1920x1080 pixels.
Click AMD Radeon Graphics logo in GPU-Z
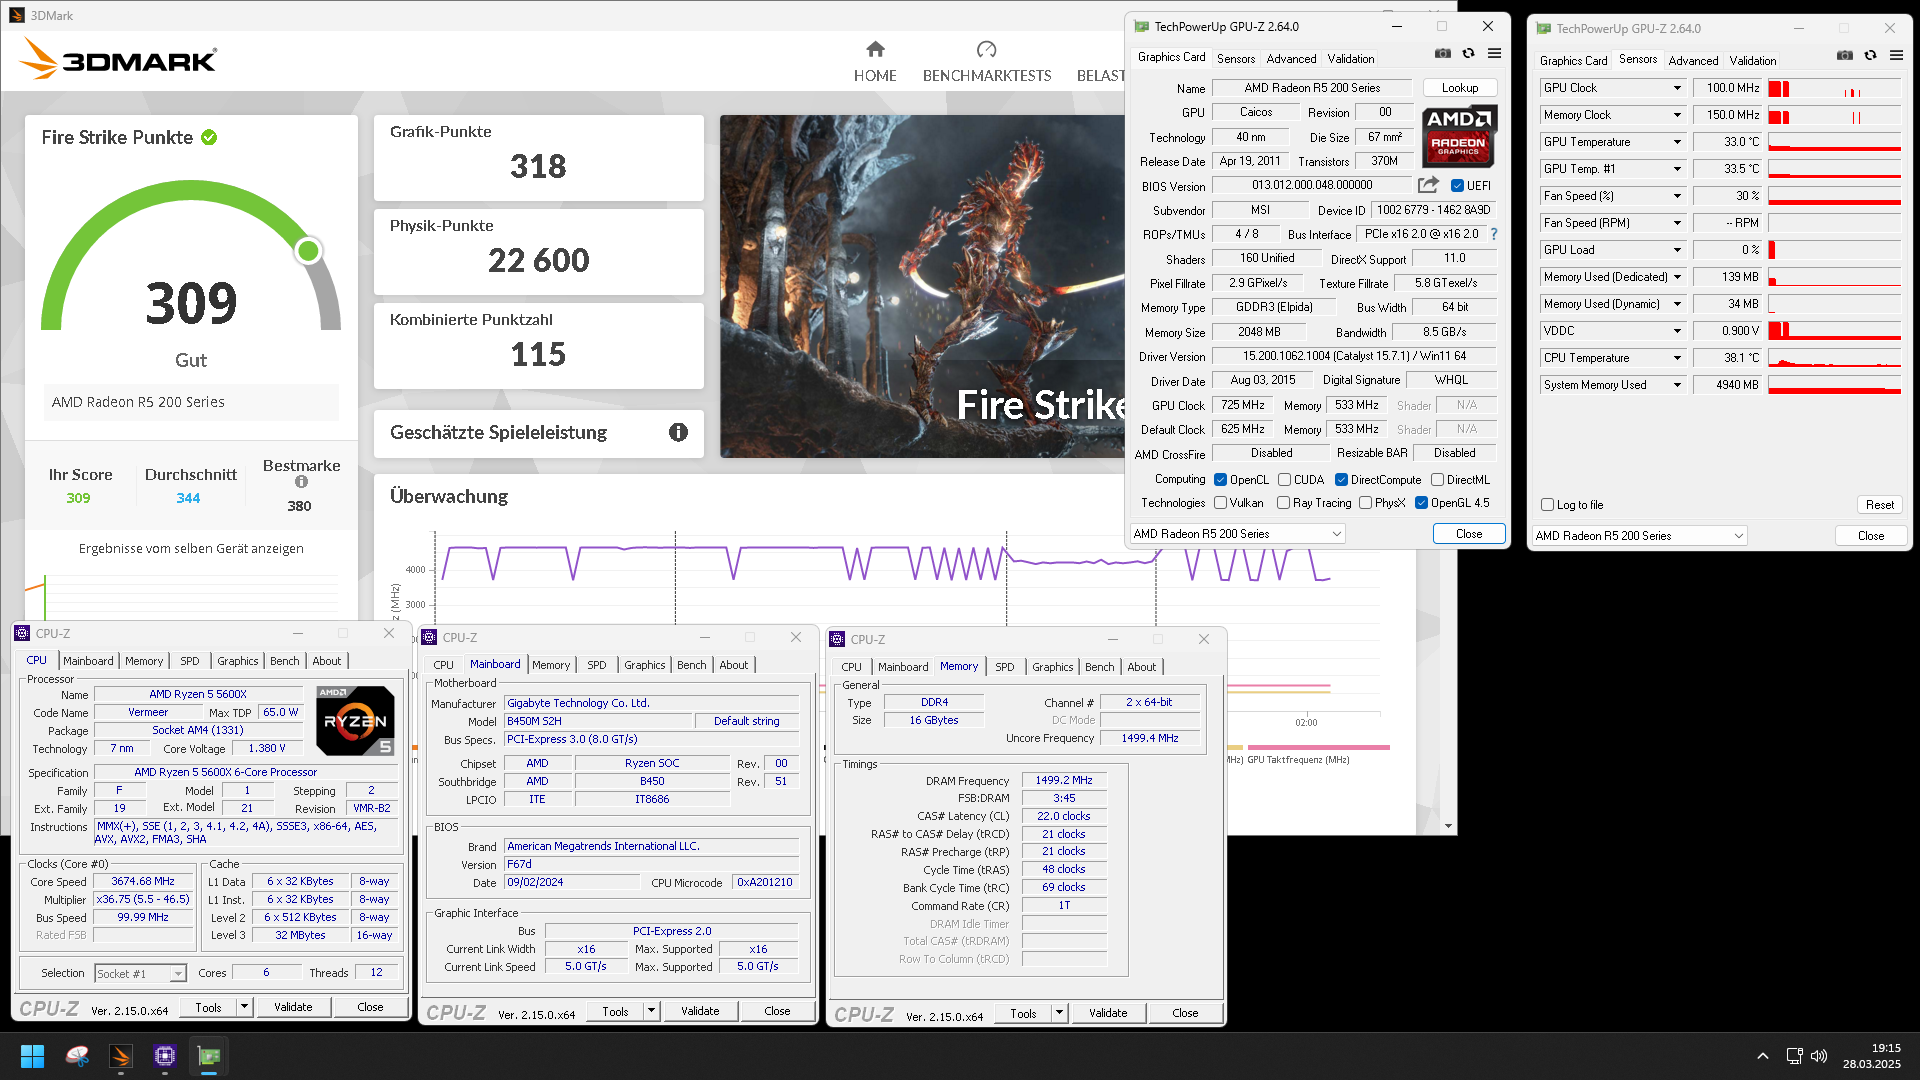(1459, 135)
